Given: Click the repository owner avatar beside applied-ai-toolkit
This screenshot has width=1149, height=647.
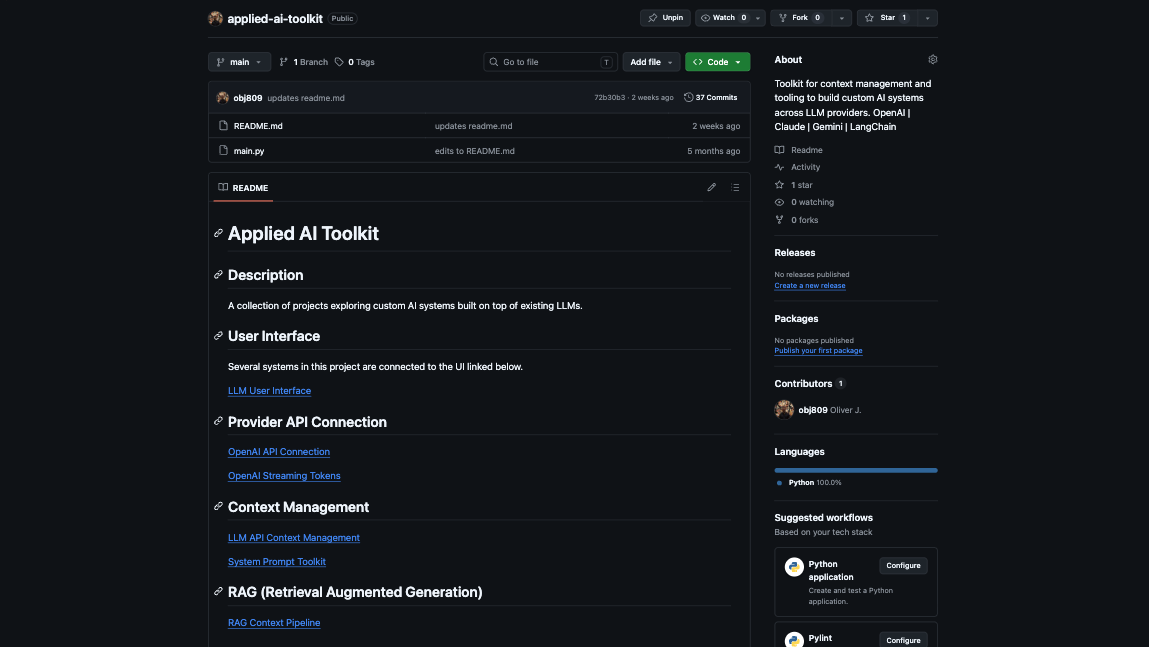Looking at the screenshot, I should 215,18.
